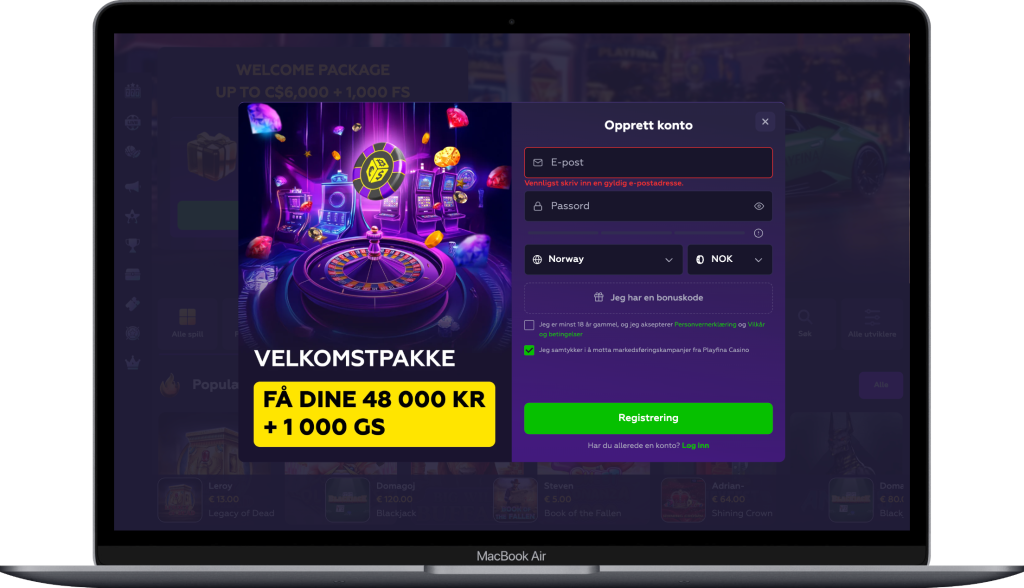1024x588 pixels.
Task: Open the Personvernerklæring link
Action: pyautogui.click(x=705, y=325)
